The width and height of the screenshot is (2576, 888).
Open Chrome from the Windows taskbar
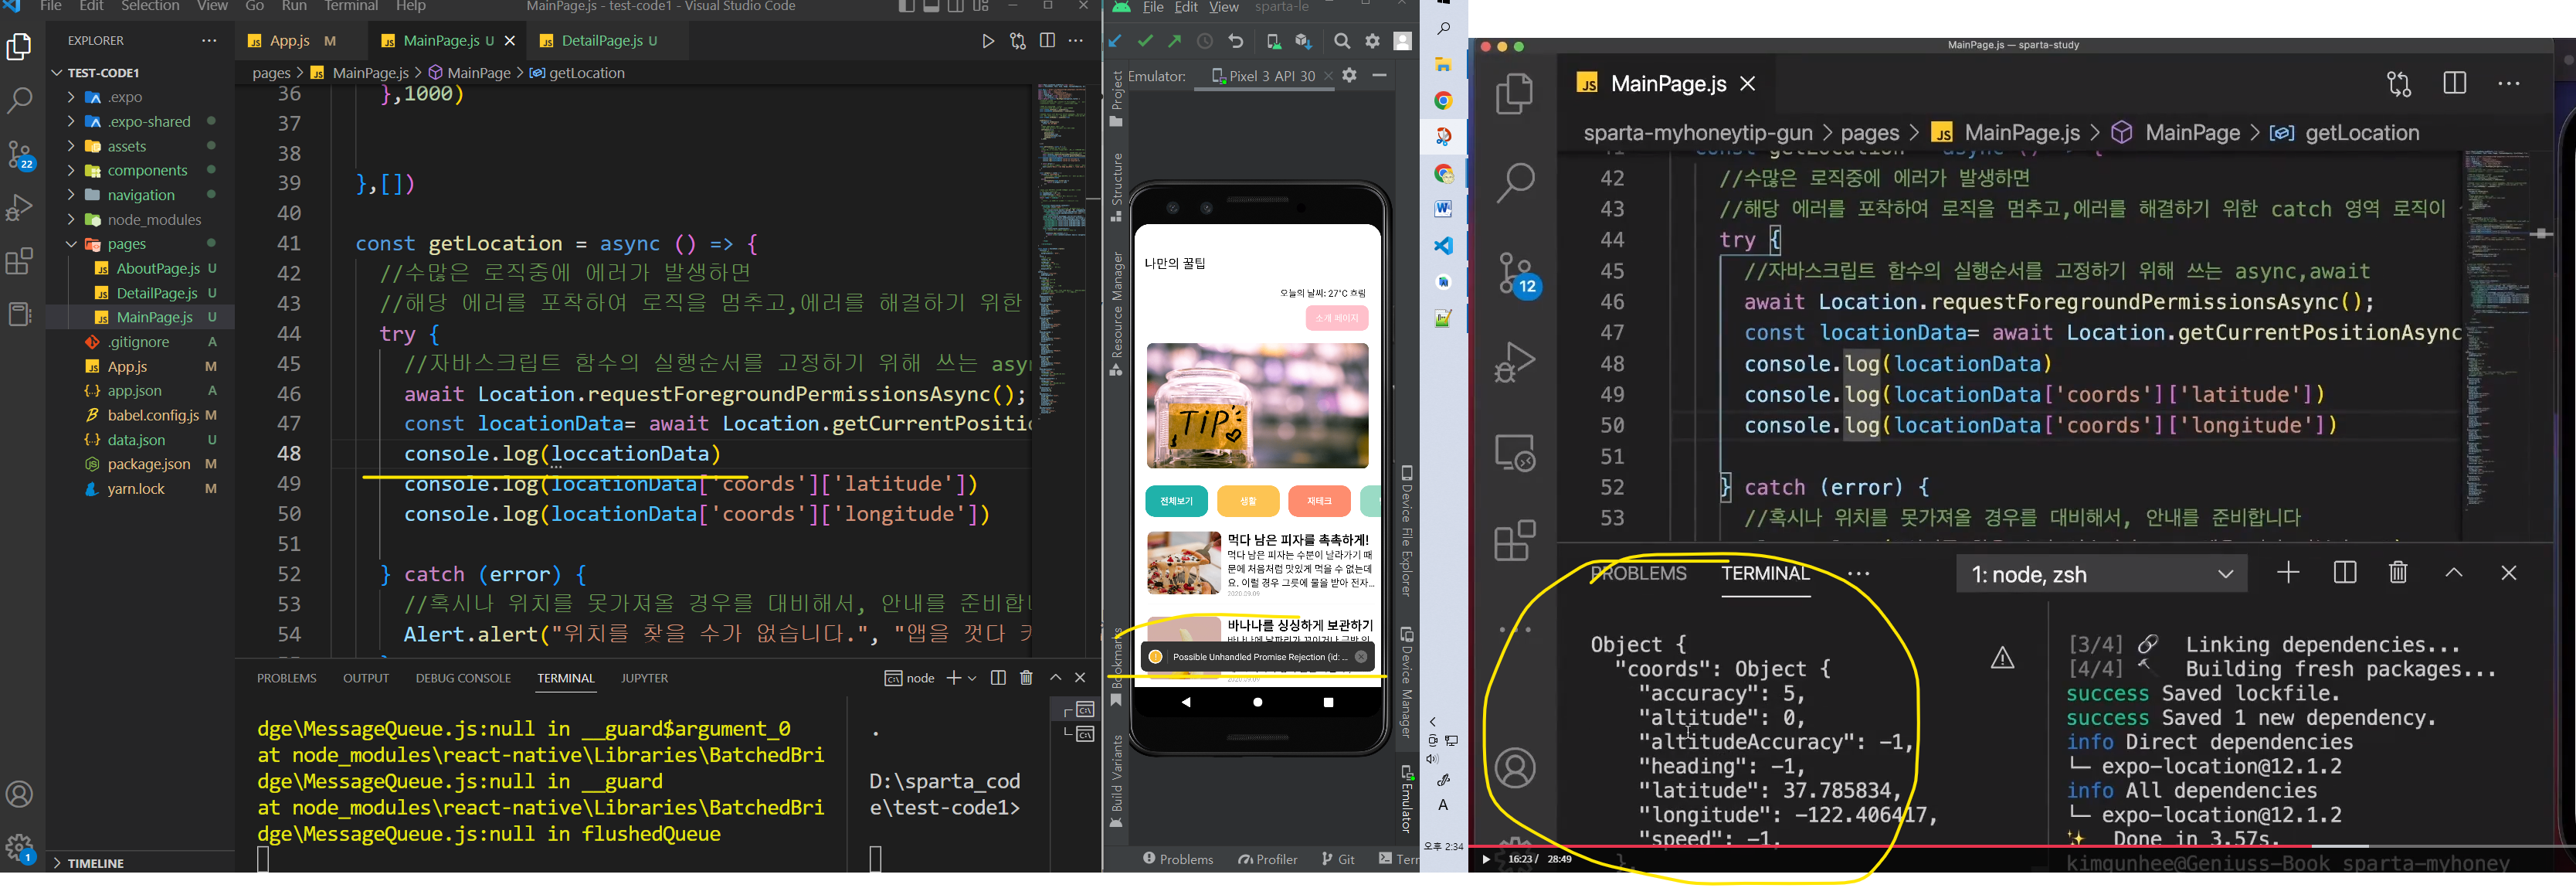point(1443,100)
